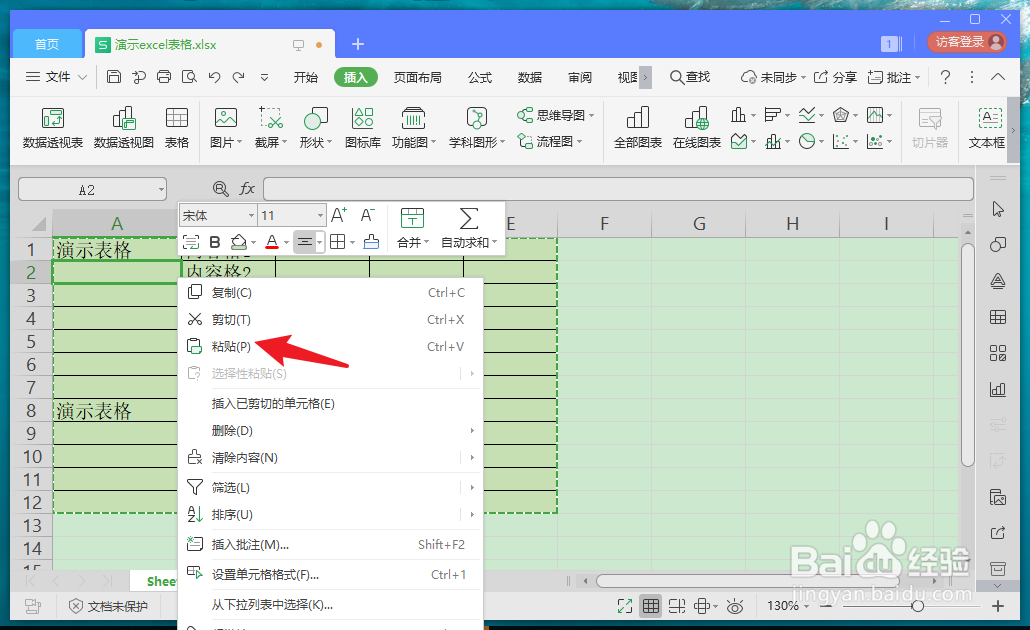Toggle bold formatting in the mini toolbar
This screenshot has height=630, width=1030.
click(x=215, y=241)
